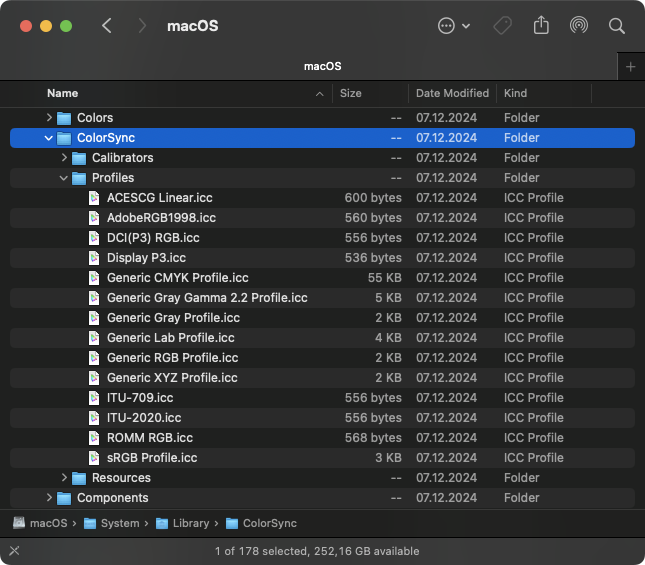Click System in path bar
The height and width of the screenshot is (565, 645).
click(111, 523)
